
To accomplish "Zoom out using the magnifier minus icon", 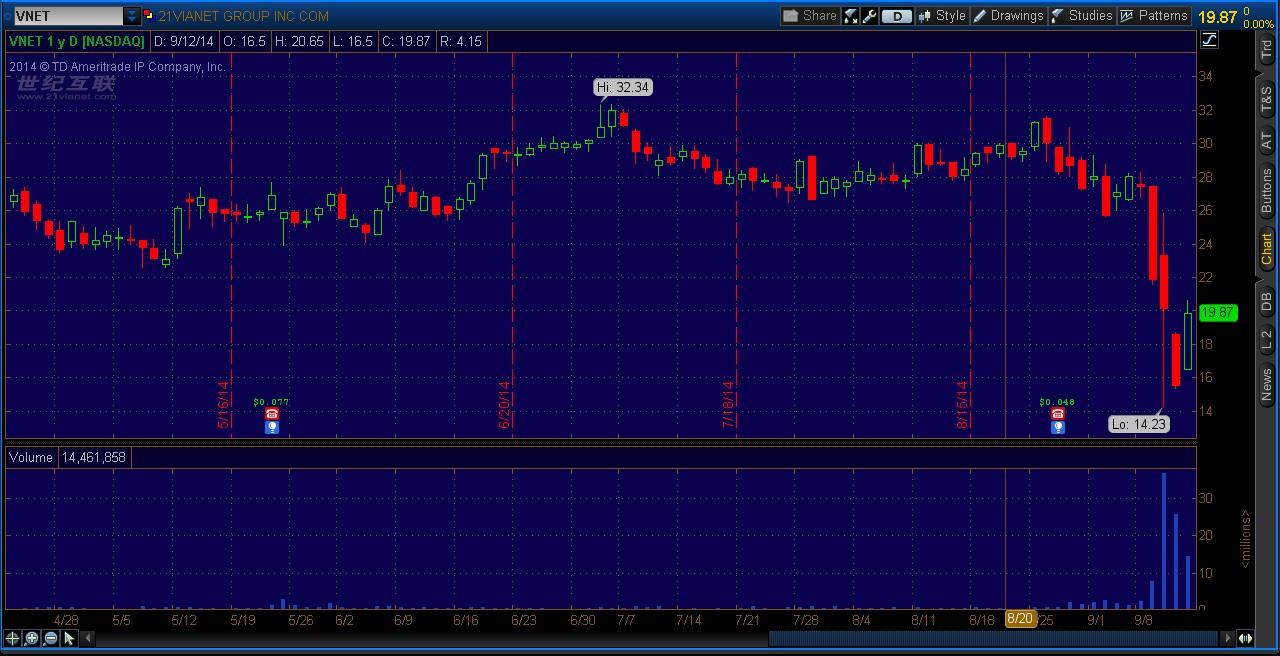I will [x=51, y=638].
